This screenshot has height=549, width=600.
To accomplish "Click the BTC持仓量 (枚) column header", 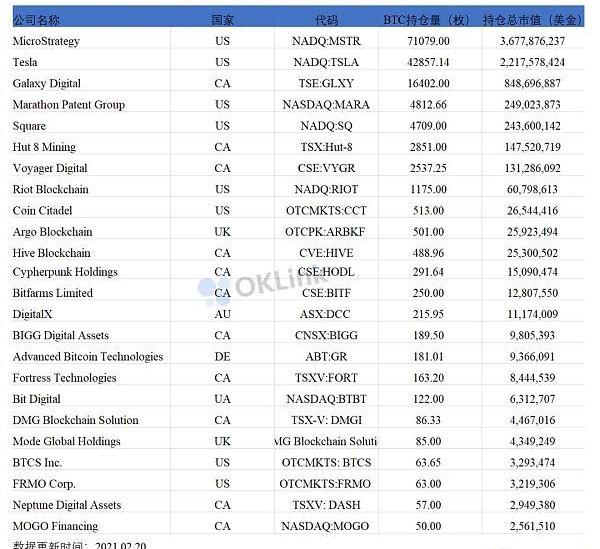I will 426,20.
